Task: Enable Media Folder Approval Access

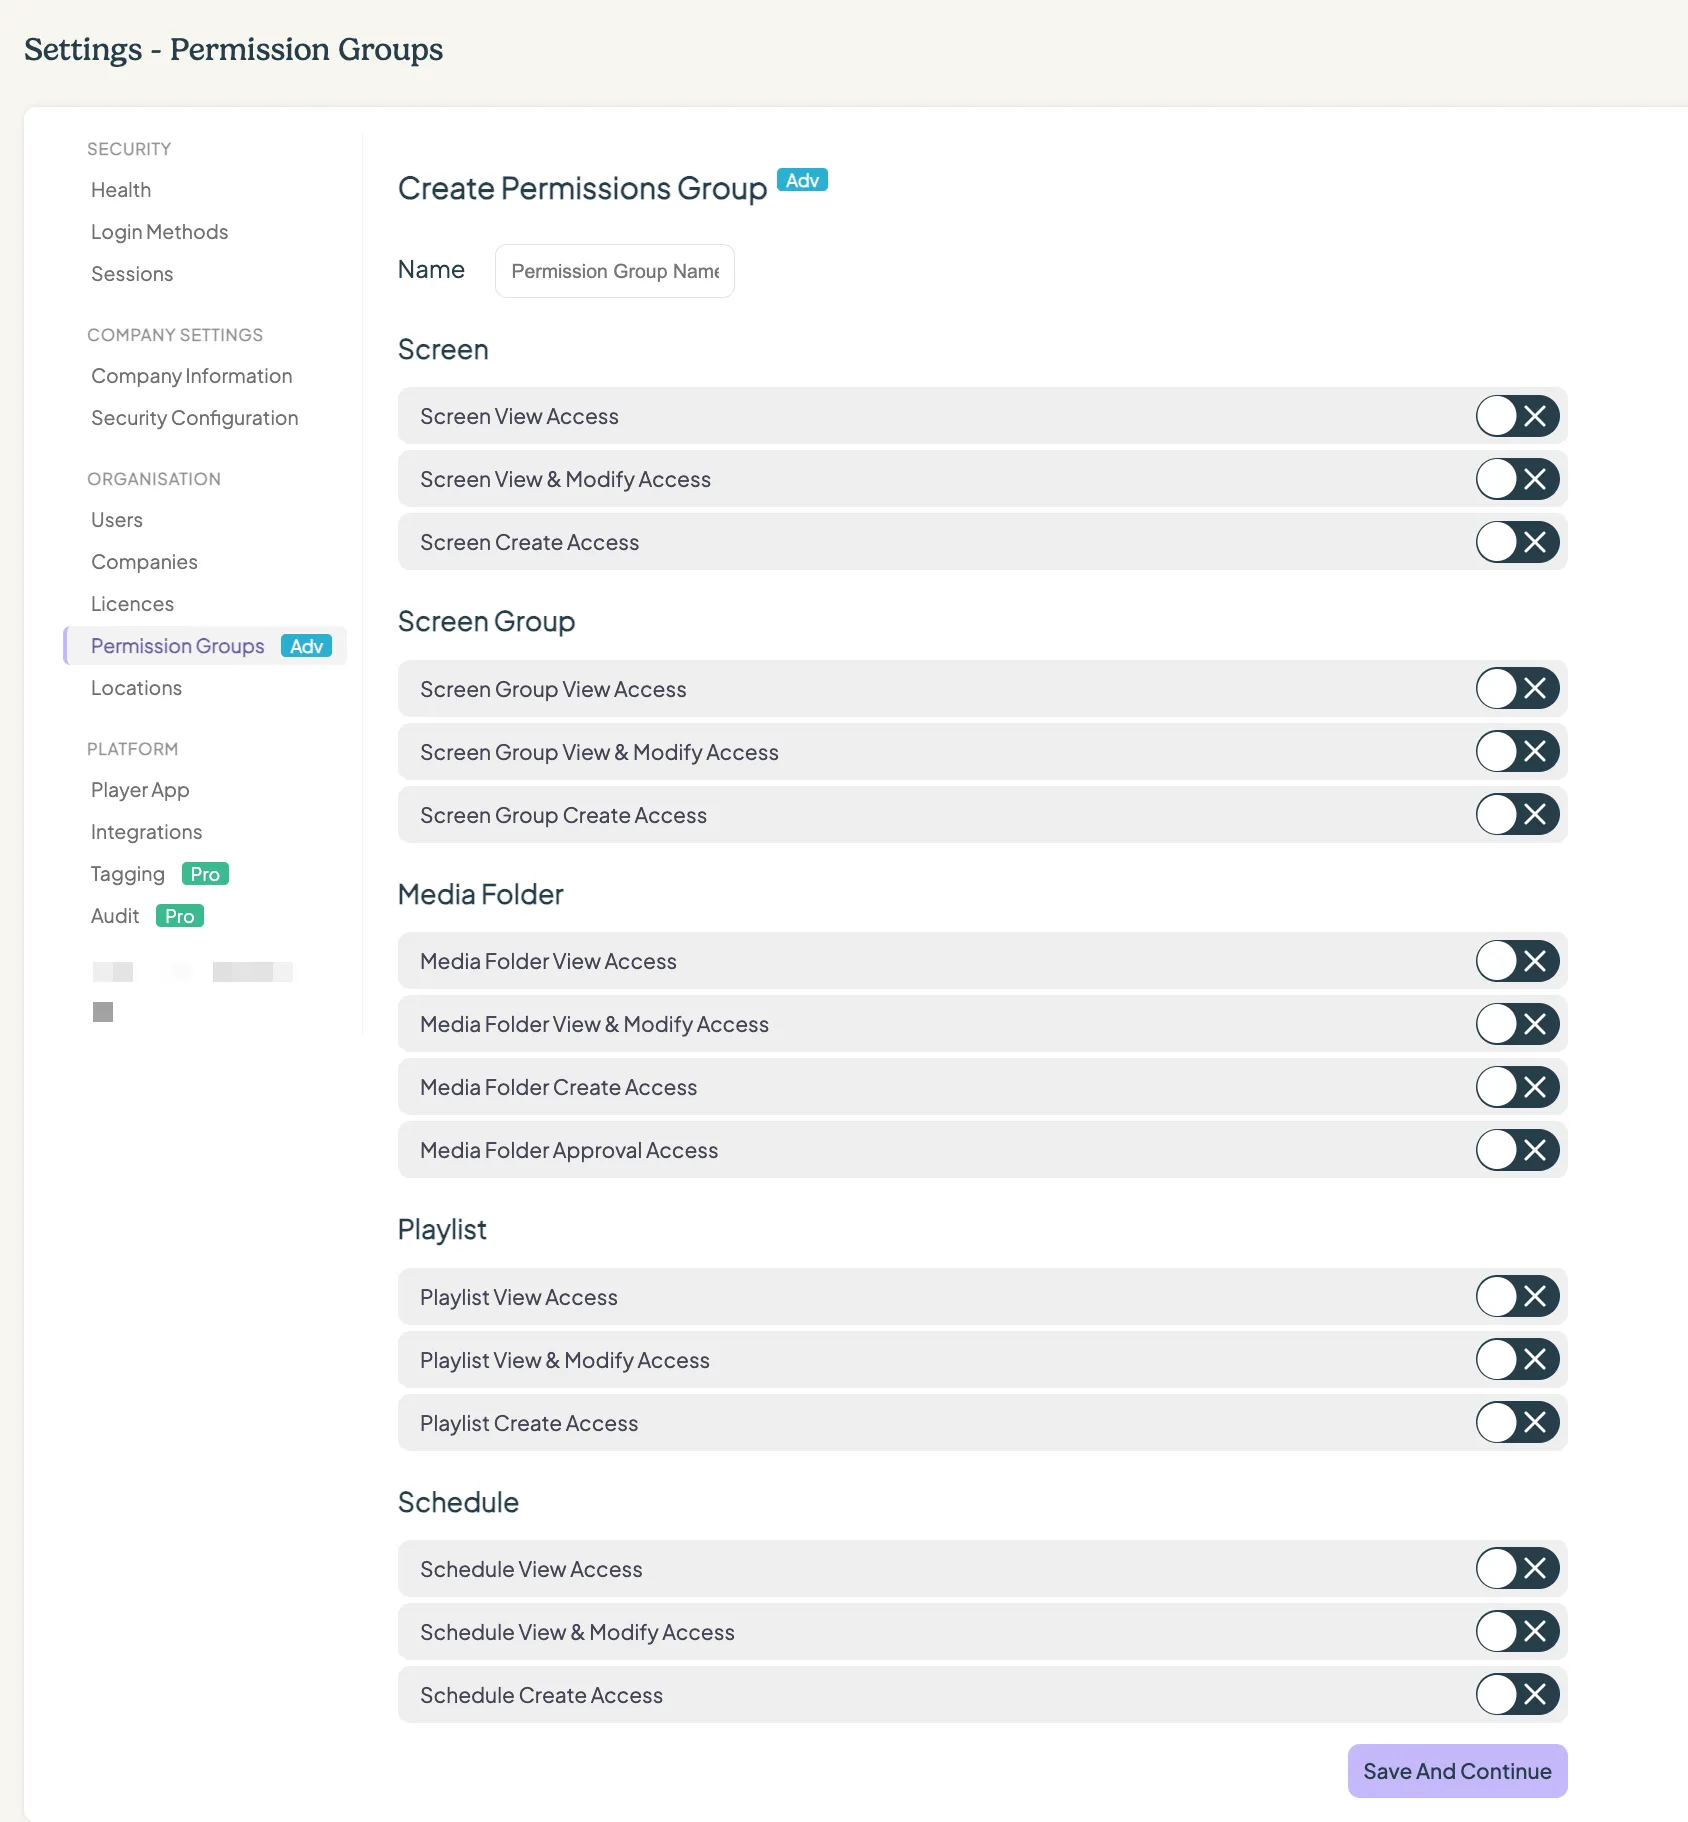Action: click(1517, 1150)
